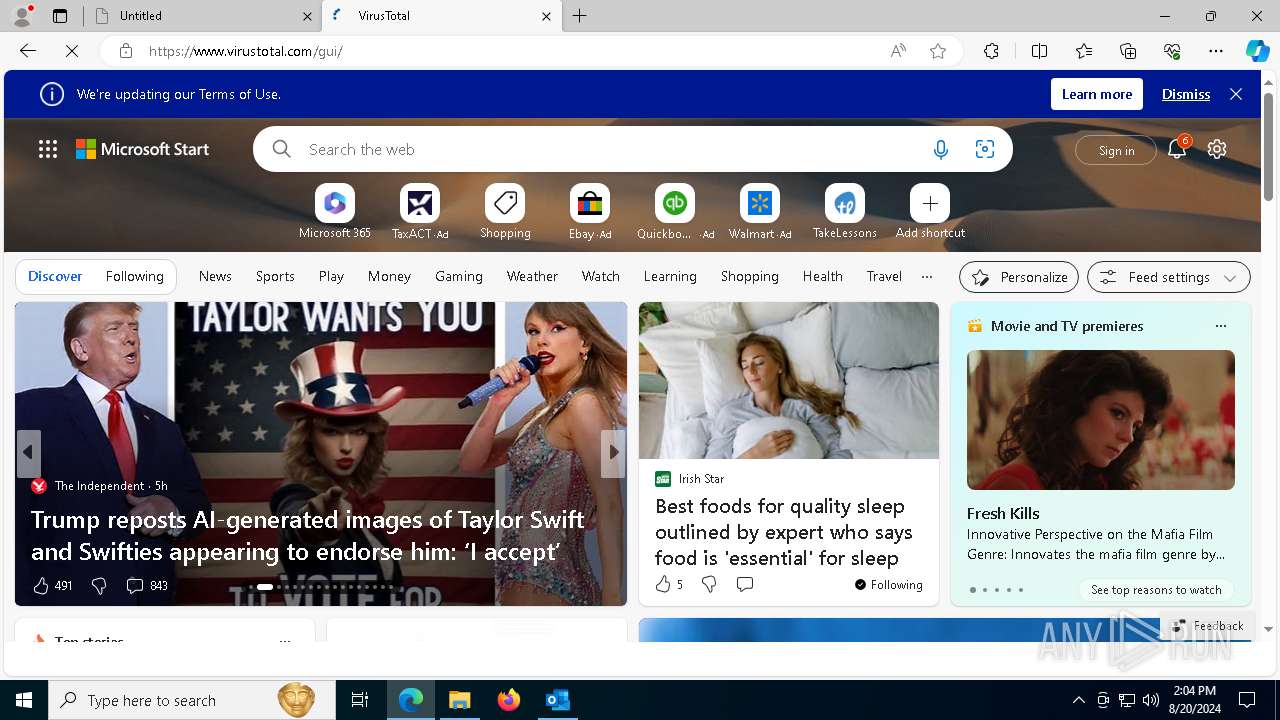Image resolution: width=1280 pixels, height=720 pixels.
Task: Open comments on Trump Taylor Swift story
Action: (x=147, y=586)
